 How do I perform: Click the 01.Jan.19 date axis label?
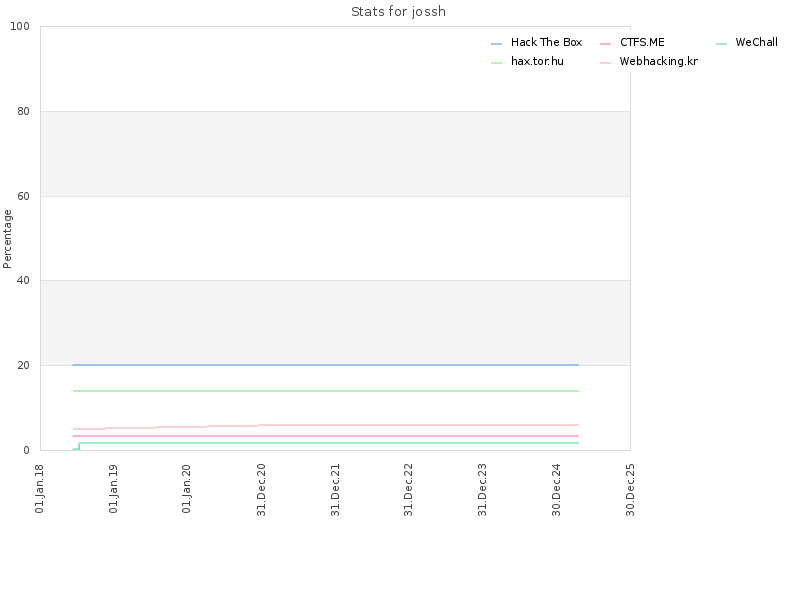point(113,489)
